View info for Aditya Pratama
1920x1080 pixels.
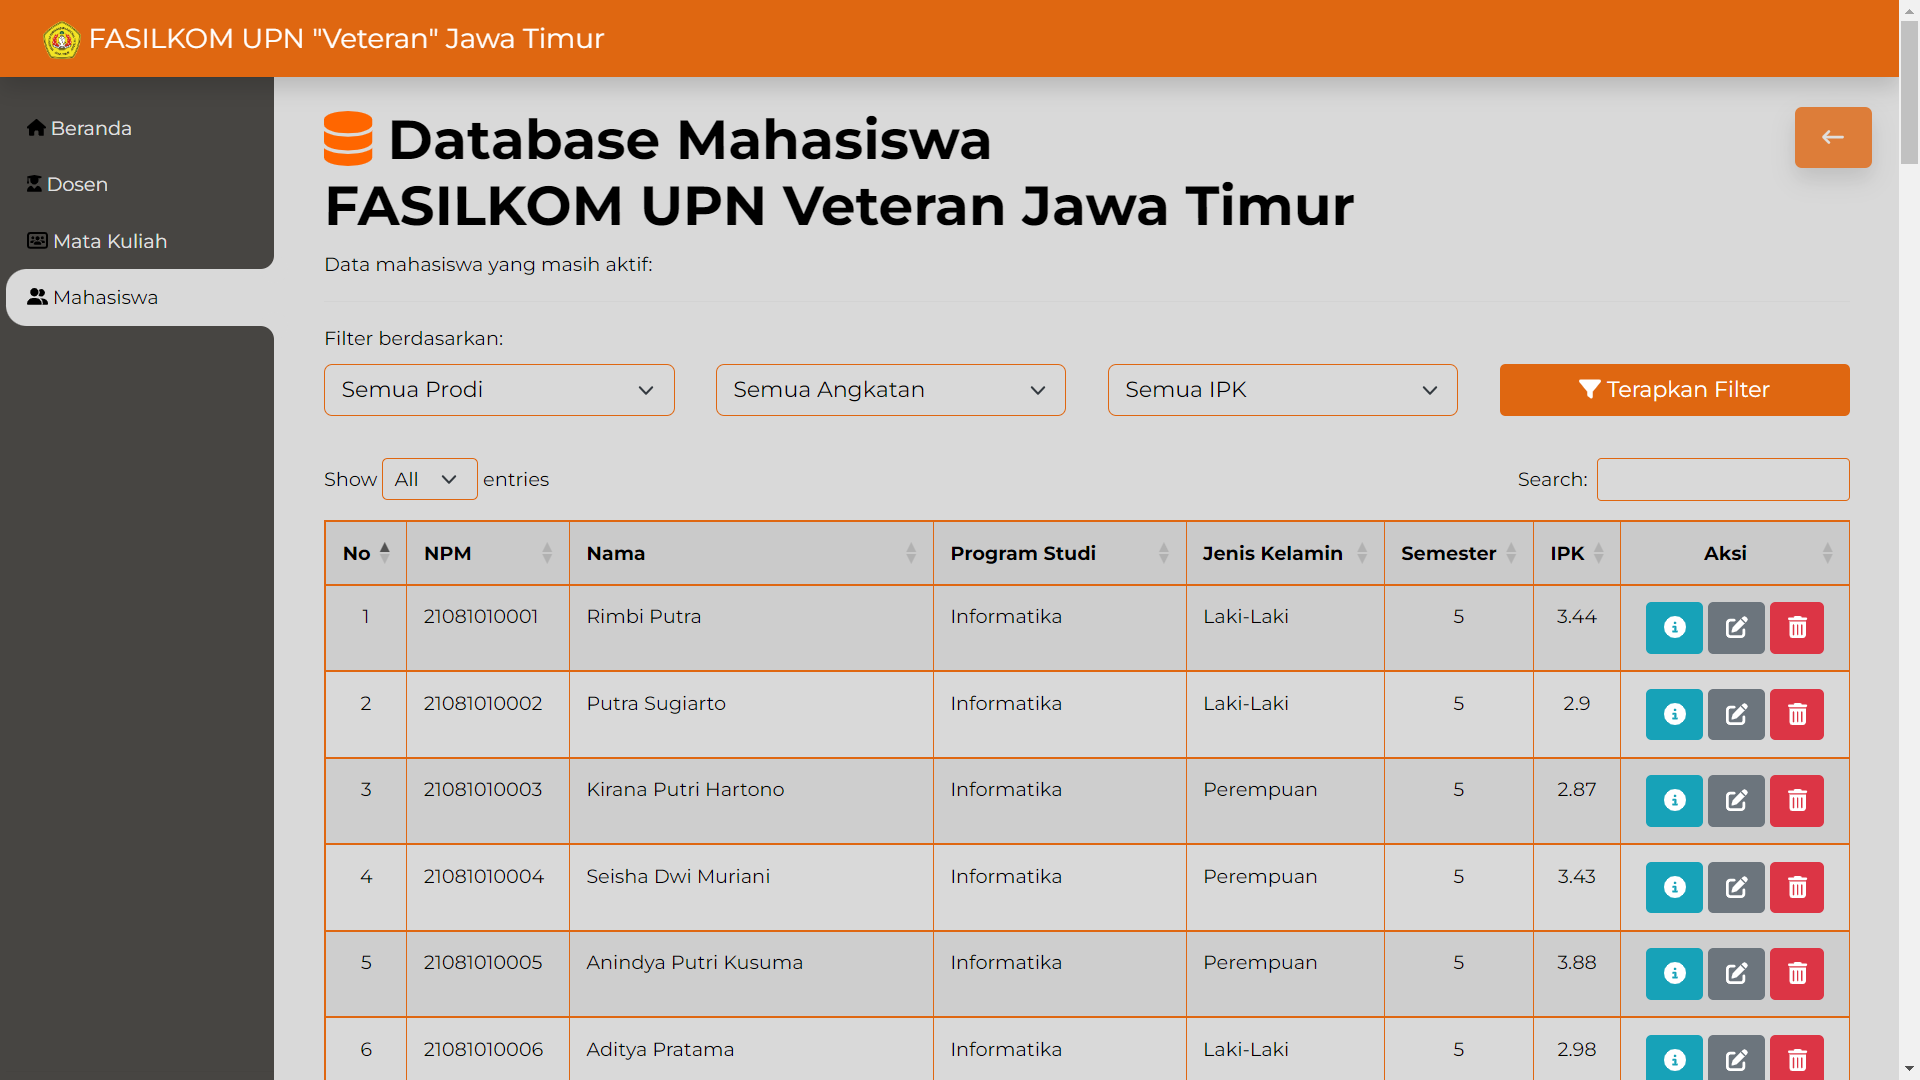tap(1674, 1058)
